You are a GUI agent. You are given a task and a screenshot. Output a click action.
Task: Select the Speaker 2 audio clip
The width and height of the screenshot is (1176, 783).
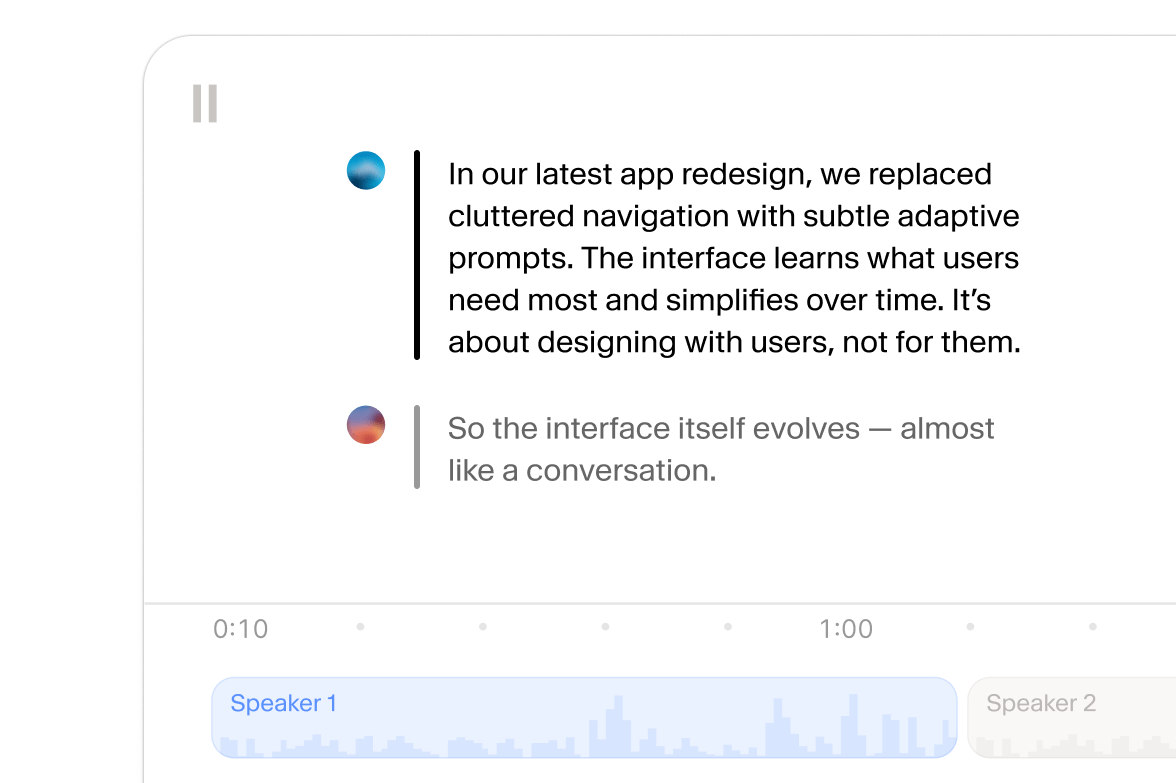[x=1070, y=717]
